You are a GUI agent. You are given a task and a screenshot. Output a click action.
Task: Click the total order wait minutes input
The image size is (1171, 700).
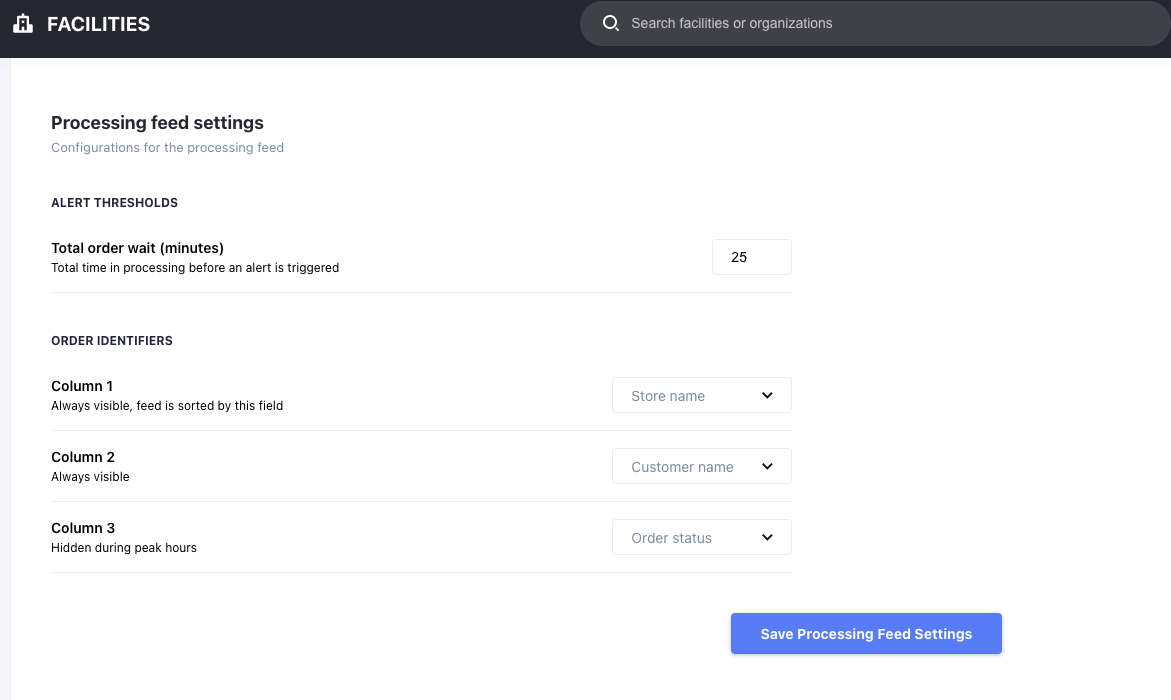(x=751, y=257)
